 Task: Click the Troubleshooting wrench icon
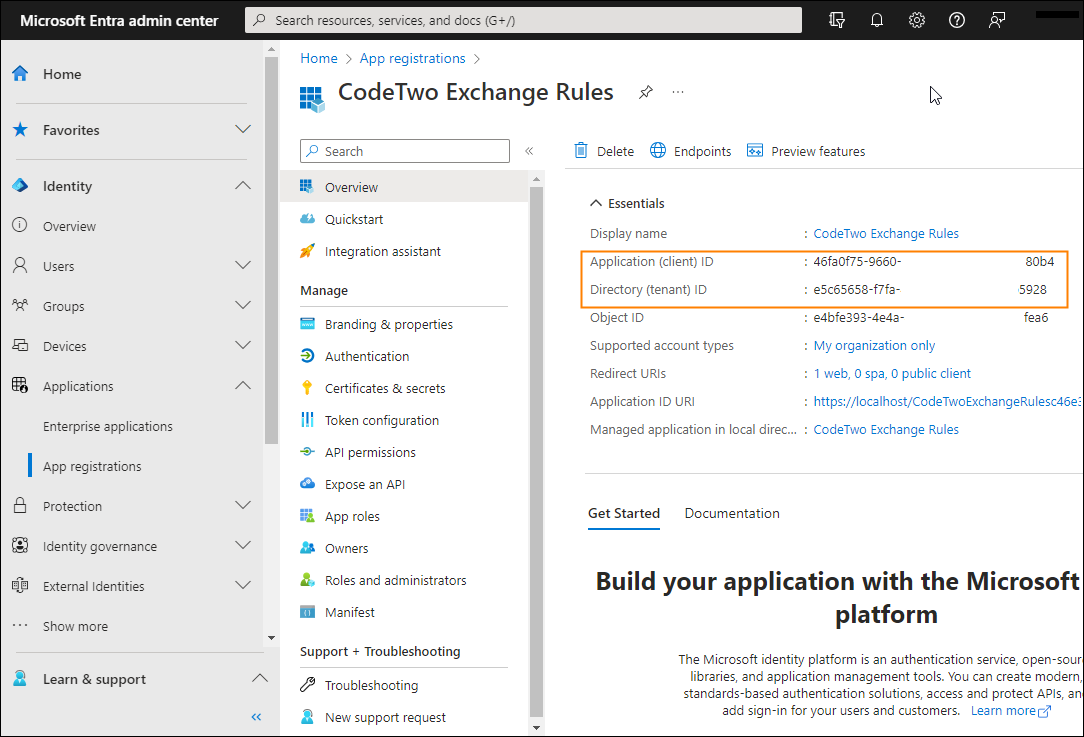point(308,685)
